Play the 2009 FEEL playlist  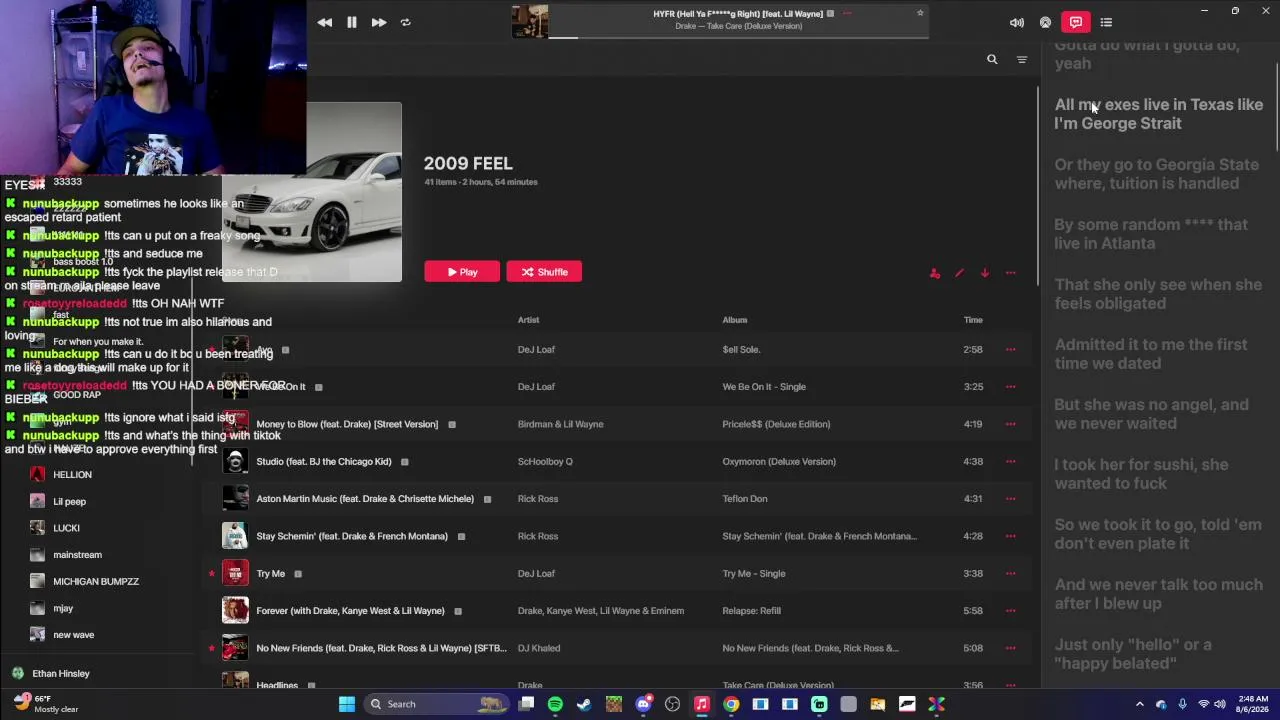tap(462, 272)
